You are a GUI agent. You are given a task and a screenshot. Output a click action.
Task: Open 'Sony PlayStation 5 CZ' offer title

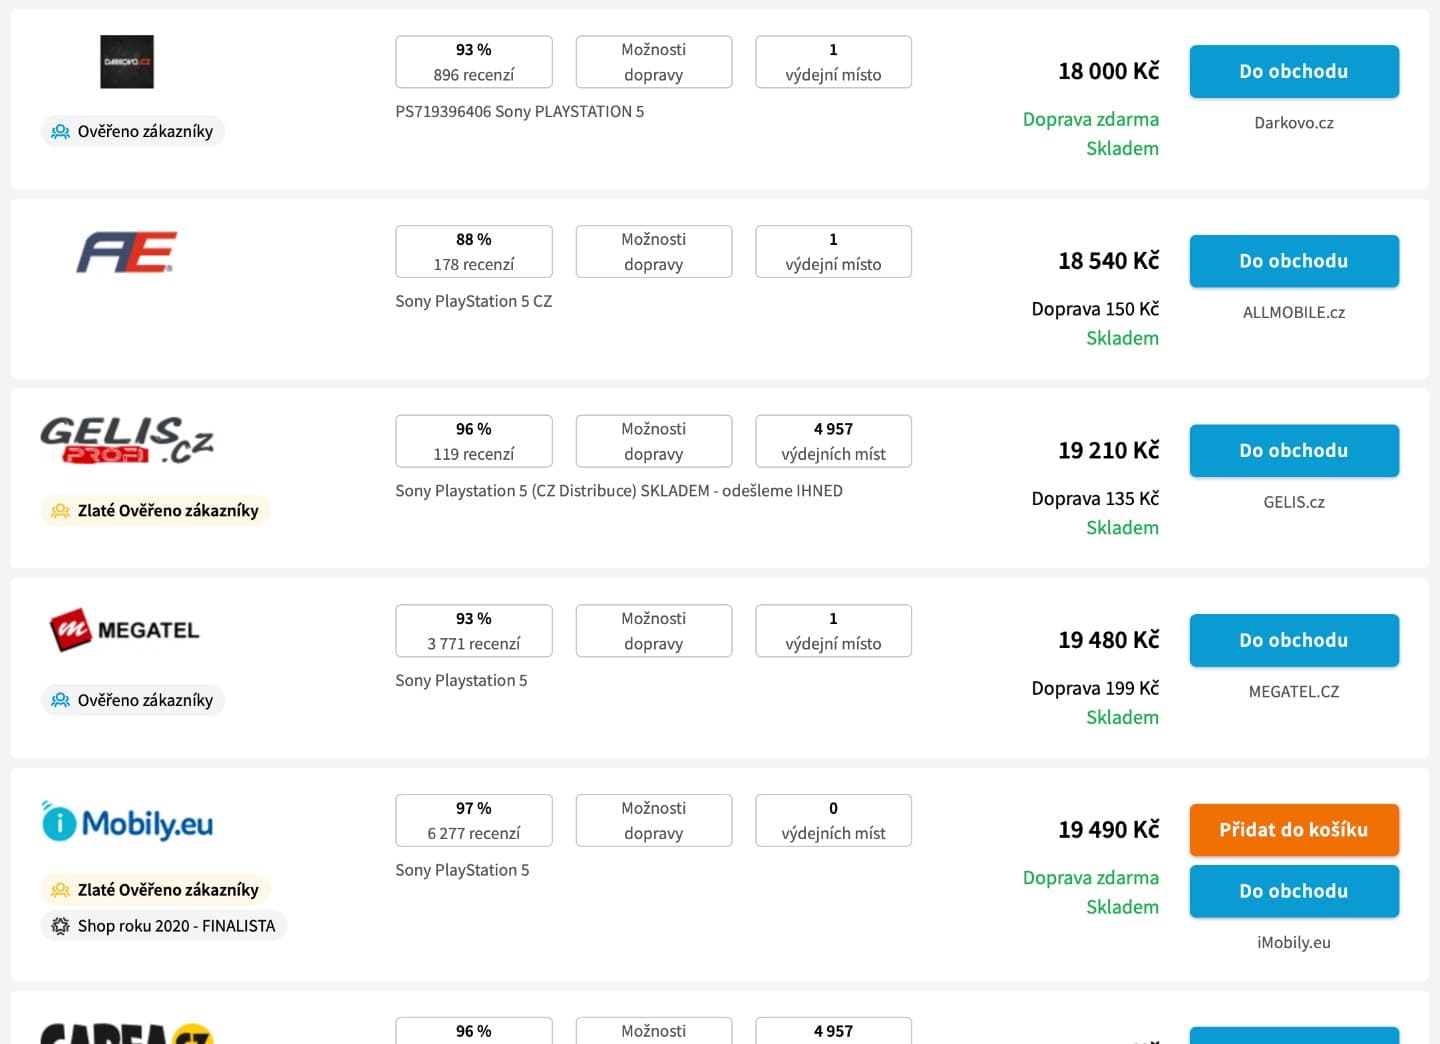tap(474, 301)
